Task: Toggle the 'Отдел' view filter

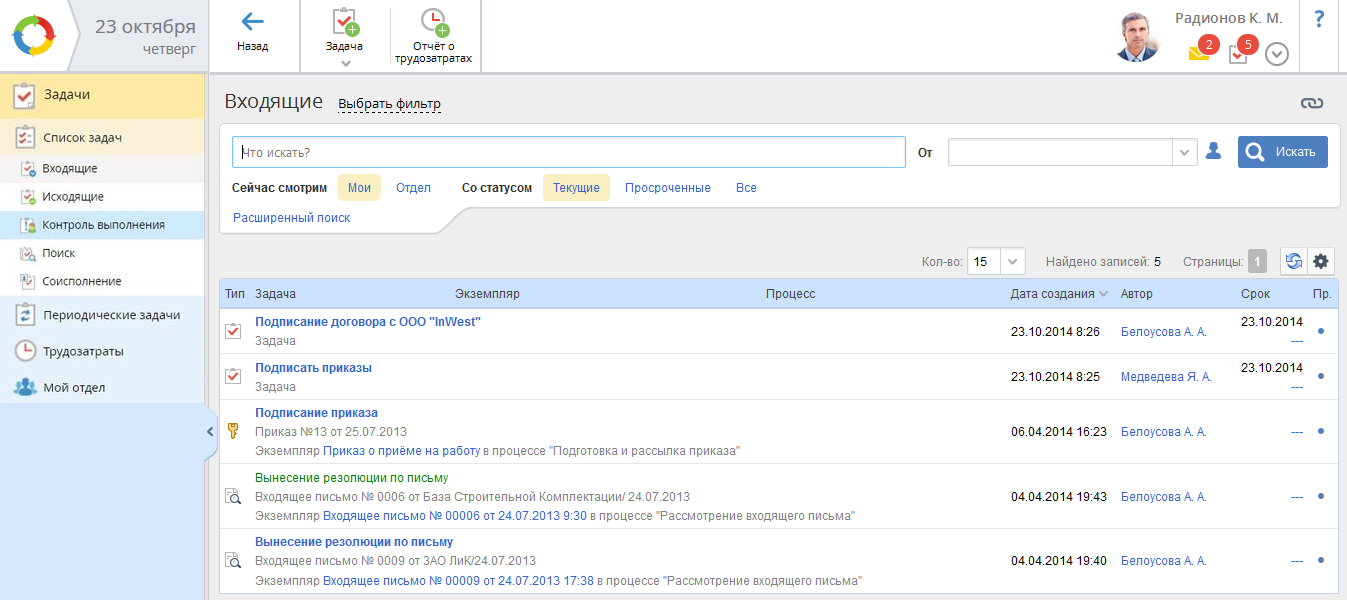Action: click(413, 188)
